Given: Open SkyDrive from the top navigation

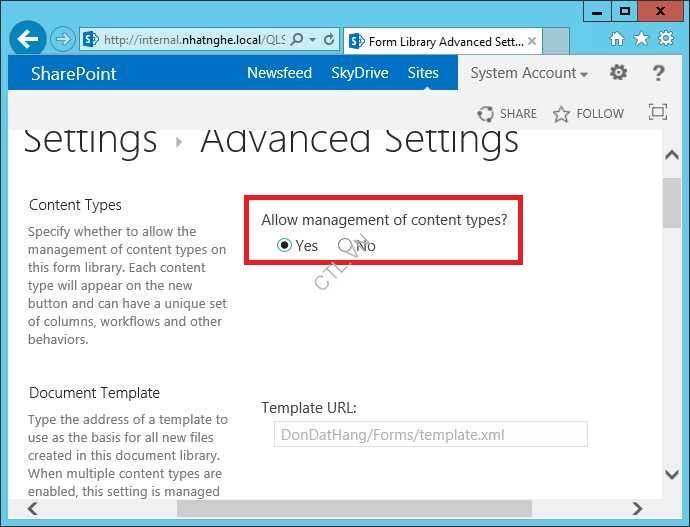Looking at the screenshot, I should 359,73.
